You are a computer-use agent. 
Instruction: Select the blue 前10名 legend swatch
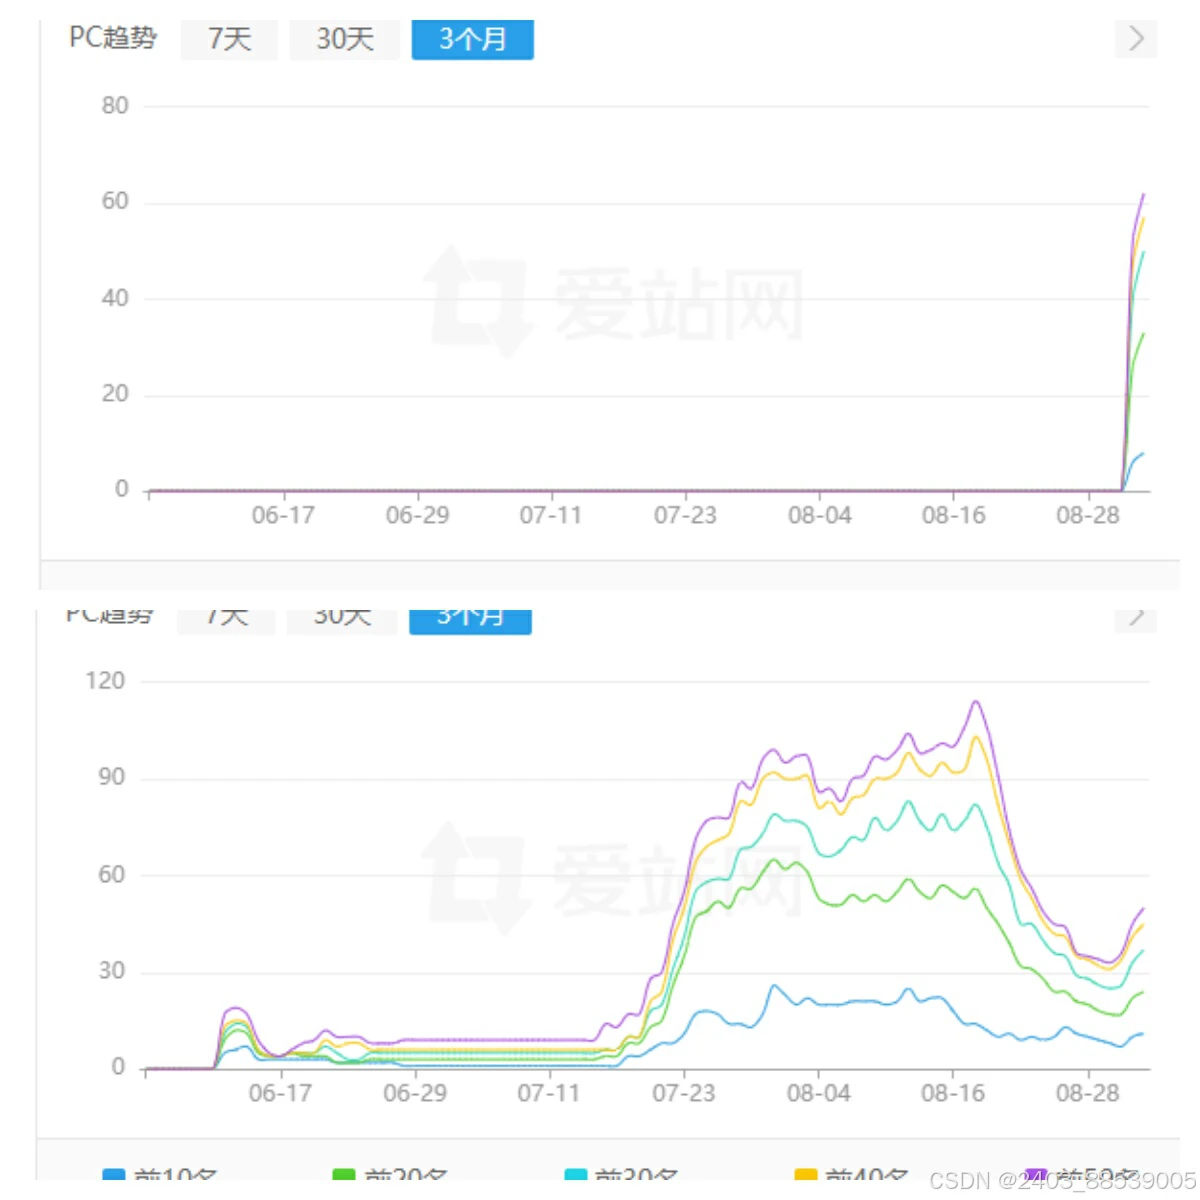click(112, 1175)
